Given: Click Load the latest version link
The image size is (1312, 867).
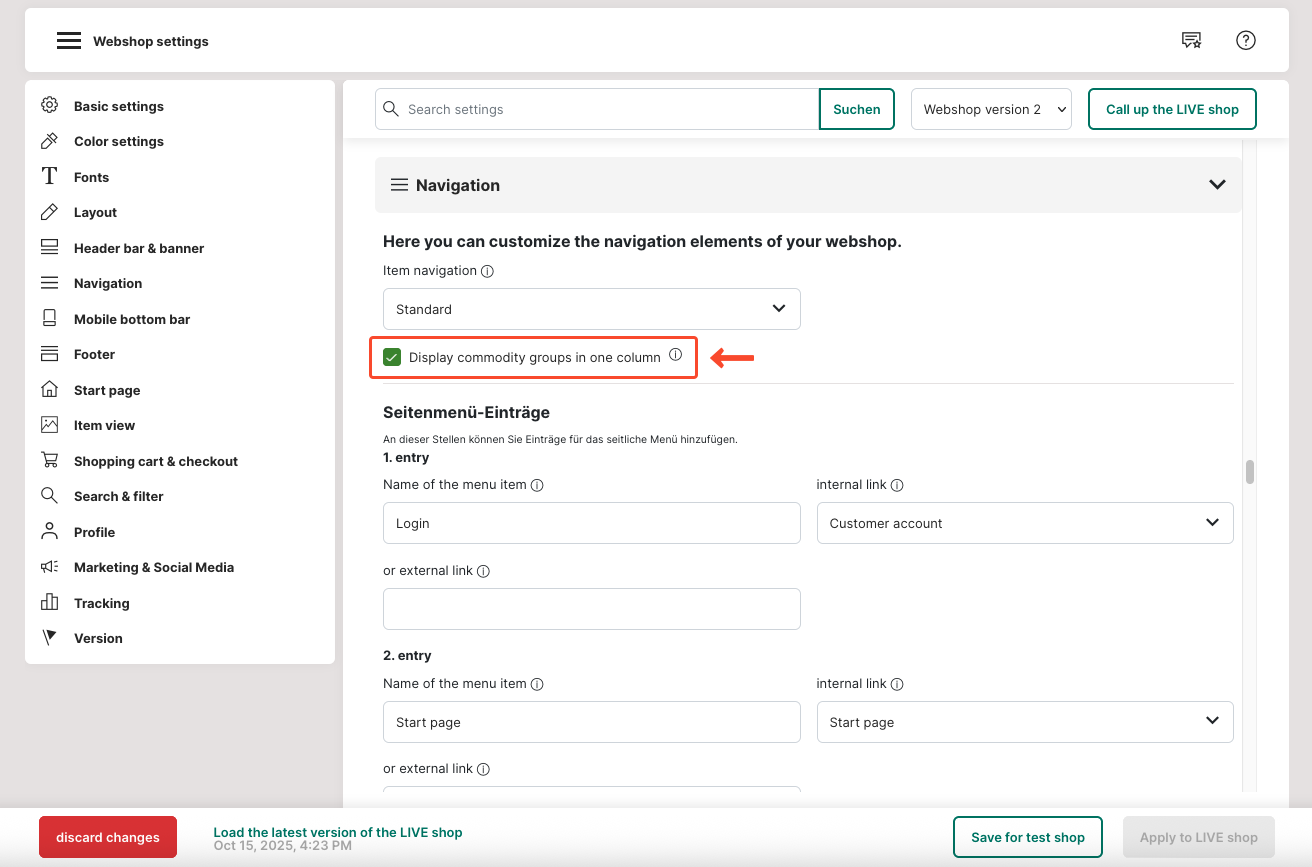Looking at the screenshot, I should [x=337, y=832].
